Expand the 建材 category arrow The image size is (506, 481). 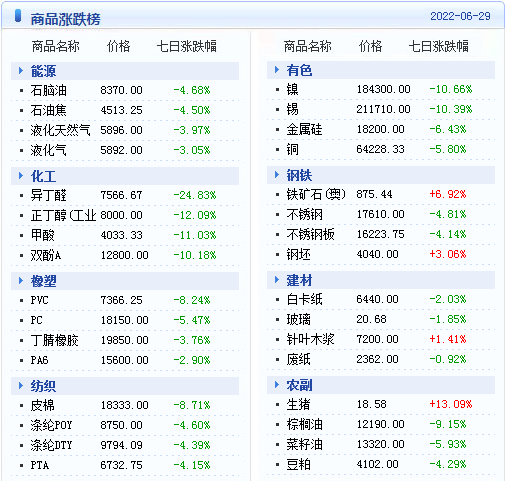[x=277, y=280]
